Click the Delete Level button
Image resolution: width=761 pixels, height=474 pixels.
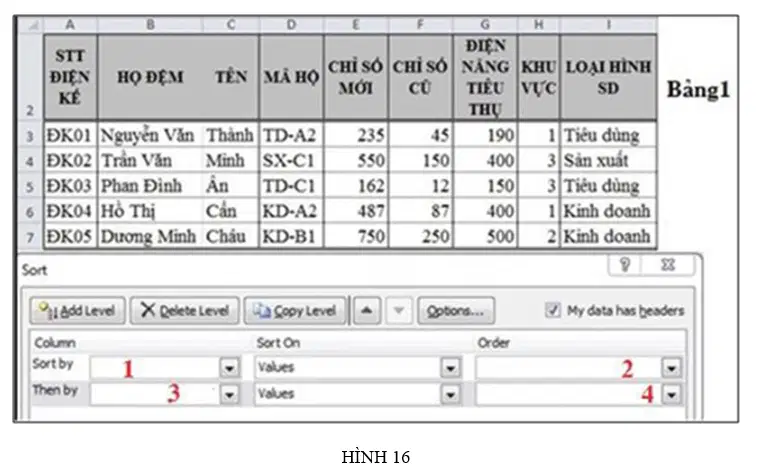(184, 311)
